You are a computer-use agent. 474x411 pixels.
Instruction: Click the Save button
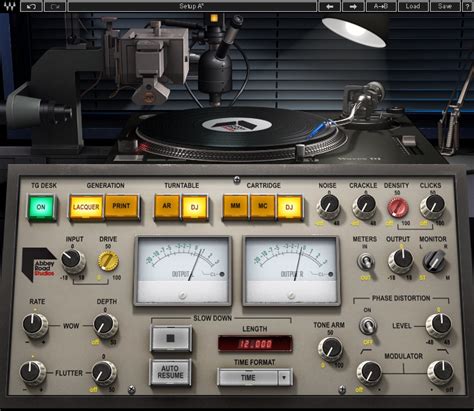click(x=445, y=6)
